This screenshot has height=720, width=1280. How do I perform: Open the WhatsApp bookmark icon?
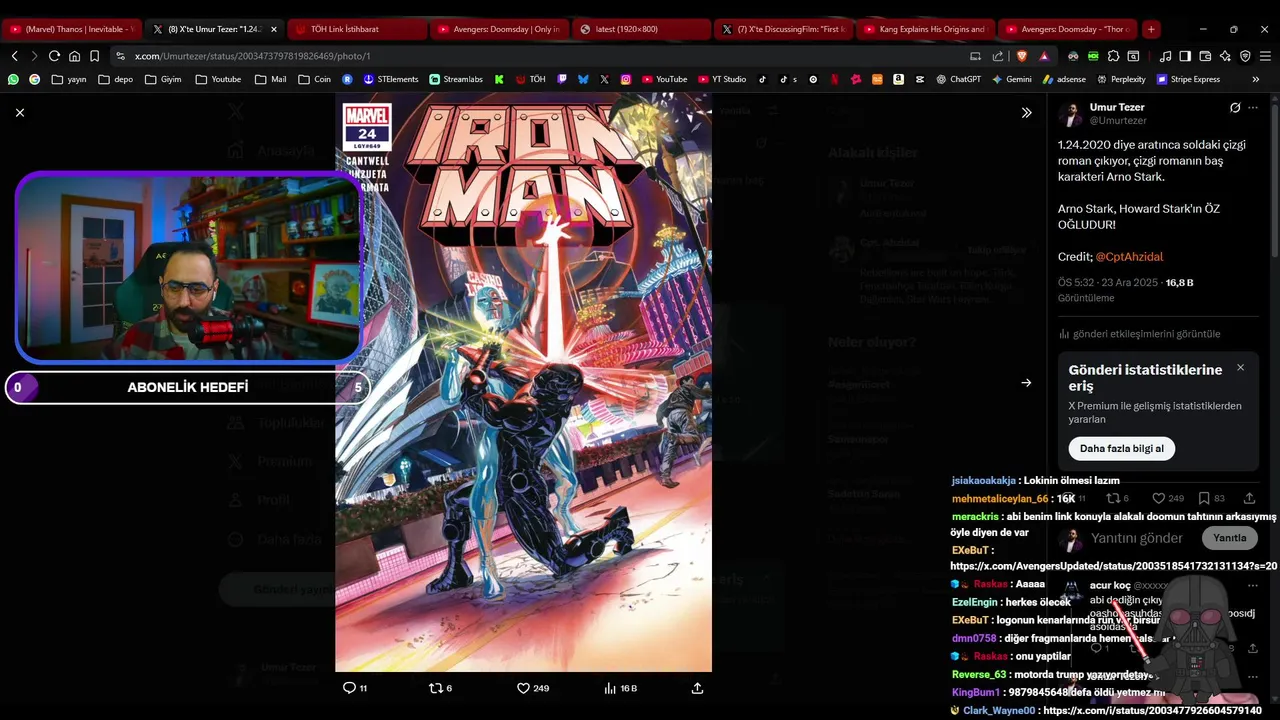click(x=13, y=79)
